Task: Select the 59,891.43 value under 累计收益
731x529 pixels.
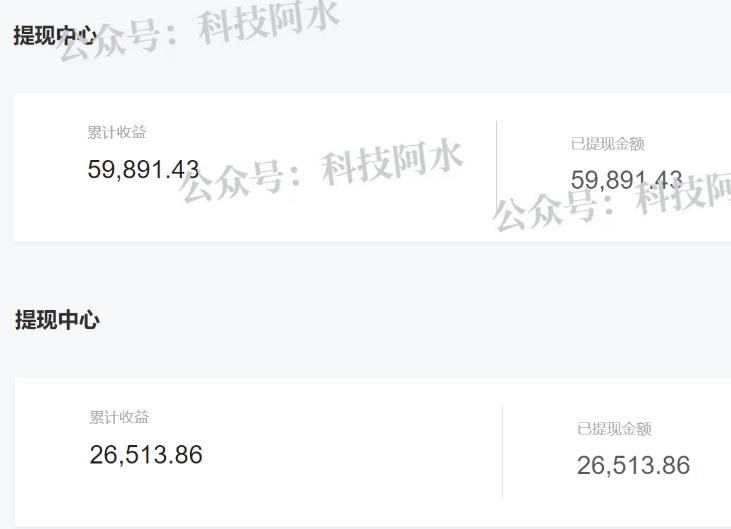Action: click(143, 170)
